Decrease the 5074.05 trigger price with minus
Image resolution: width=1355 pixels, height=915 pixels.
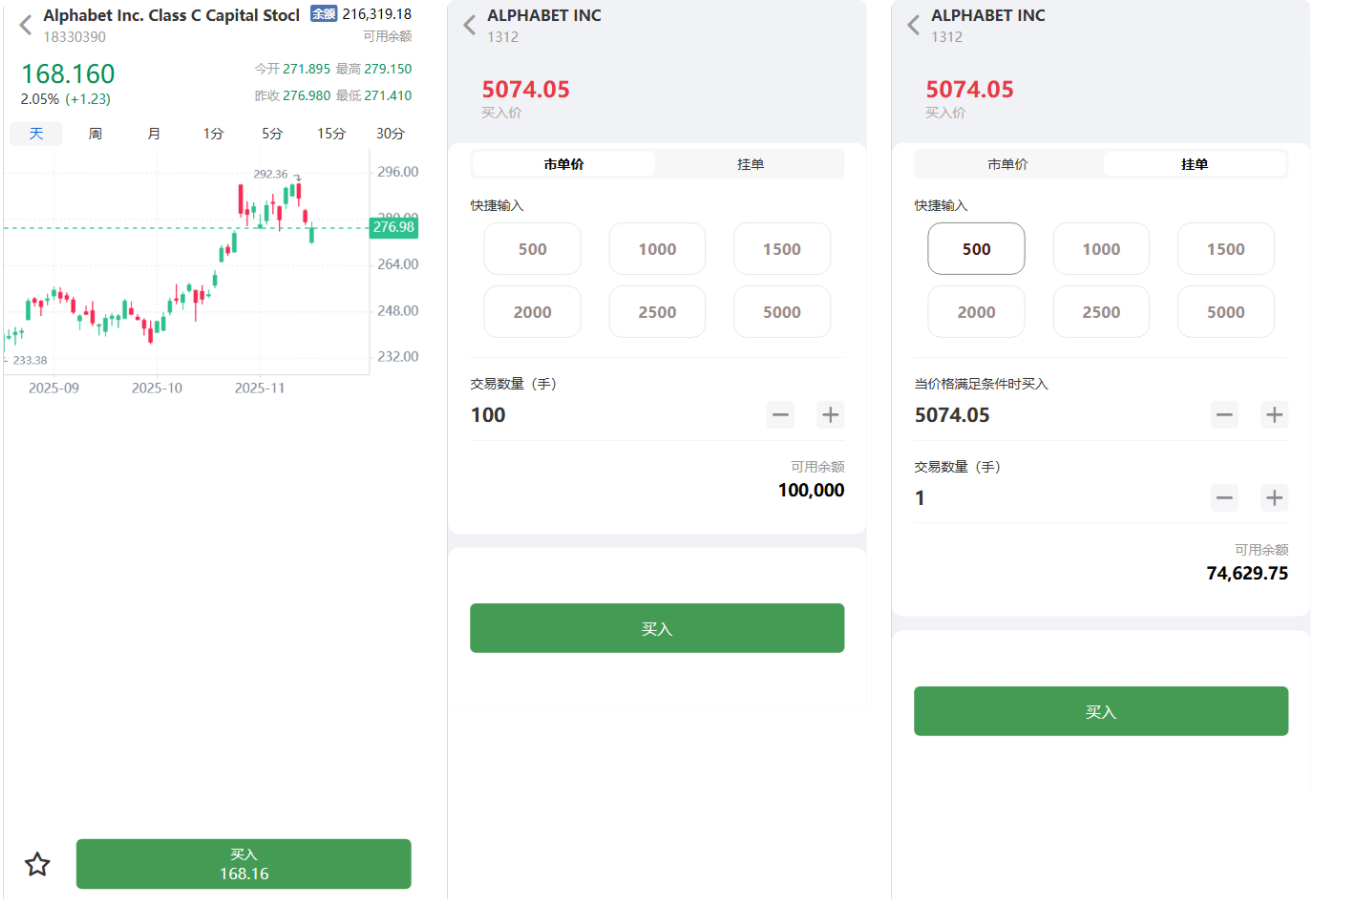tap(1224, 415)
